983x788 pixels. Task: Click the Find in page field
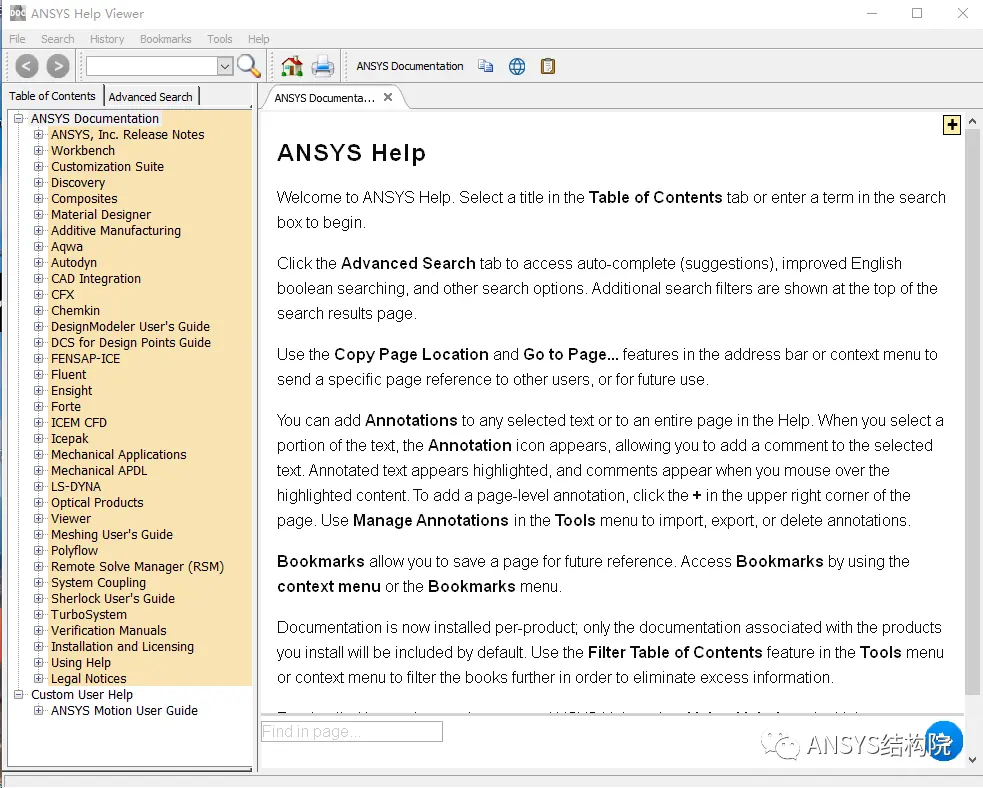point(352,732)
